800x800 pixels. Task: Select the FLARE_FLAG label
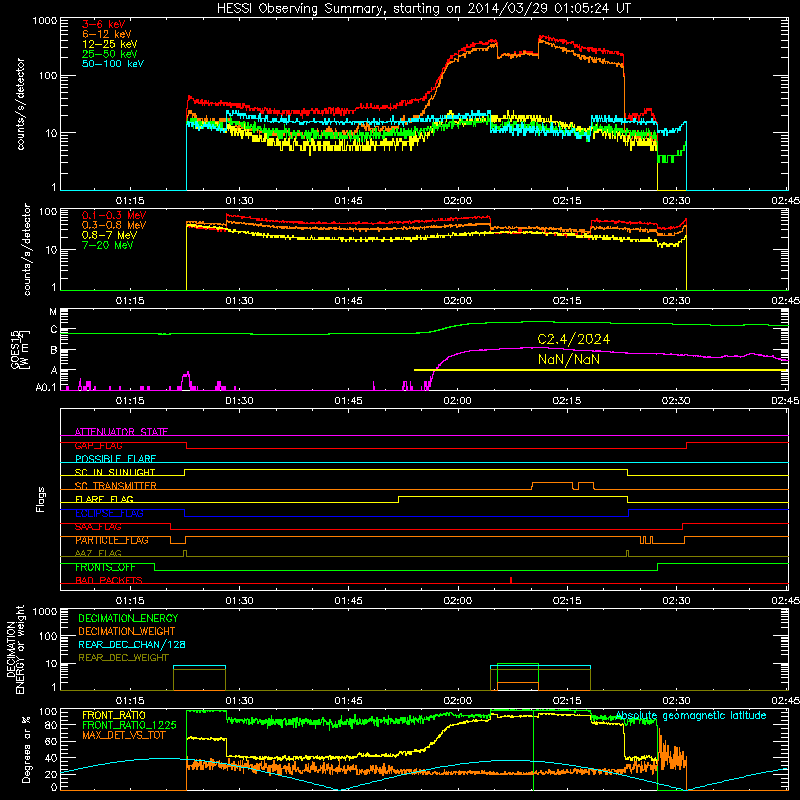click(104, 499)
